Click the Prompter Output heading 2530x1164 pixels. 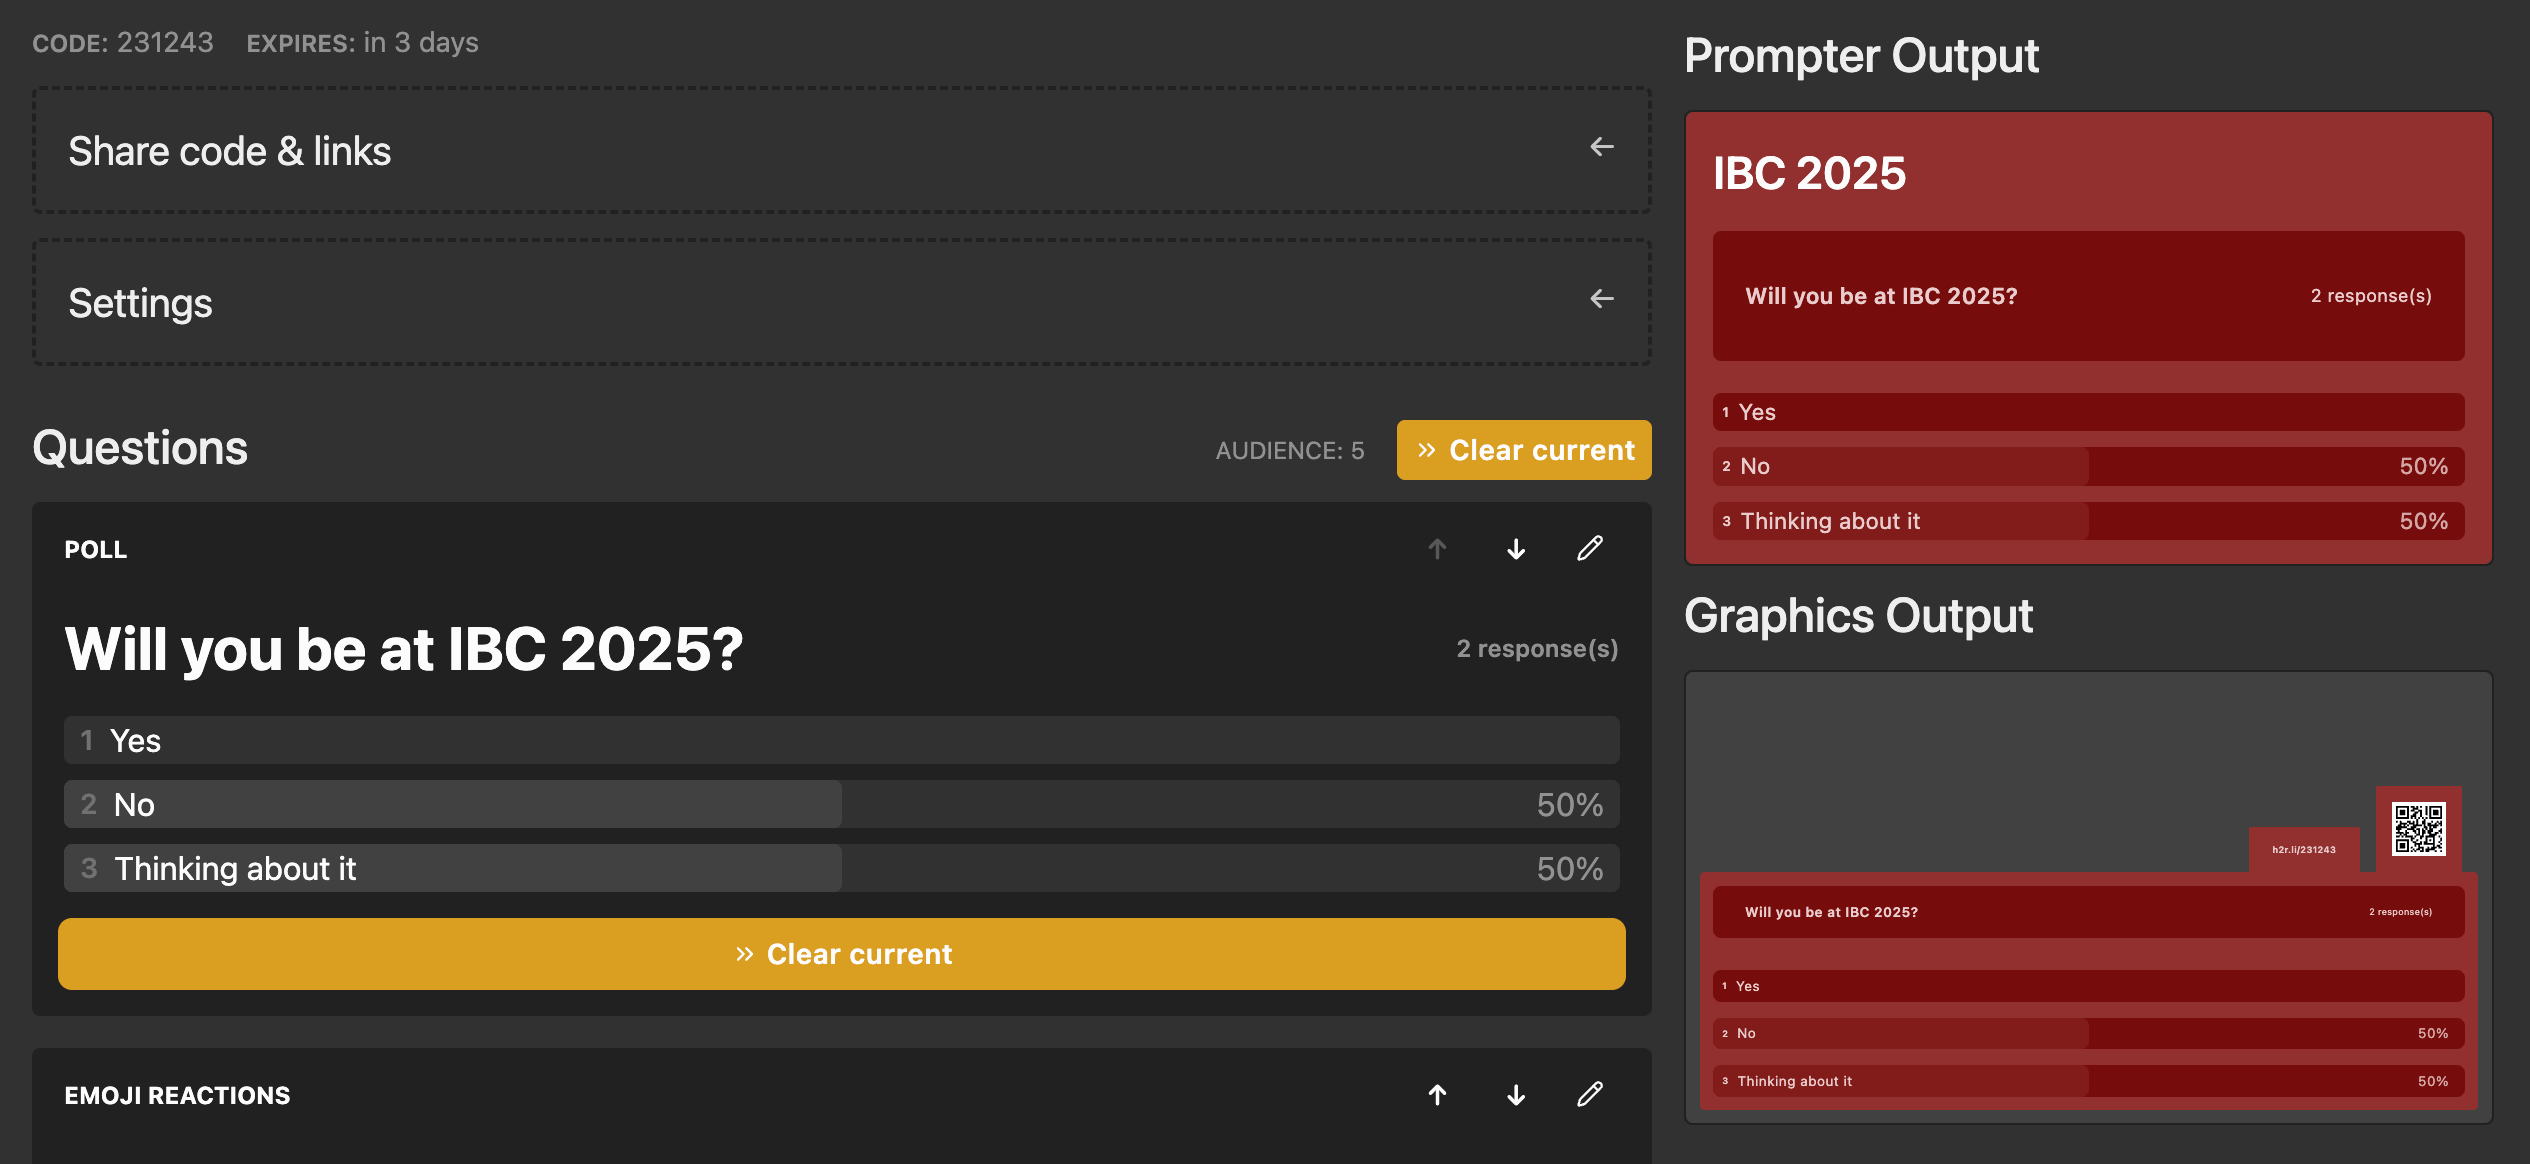[1861, 56]
